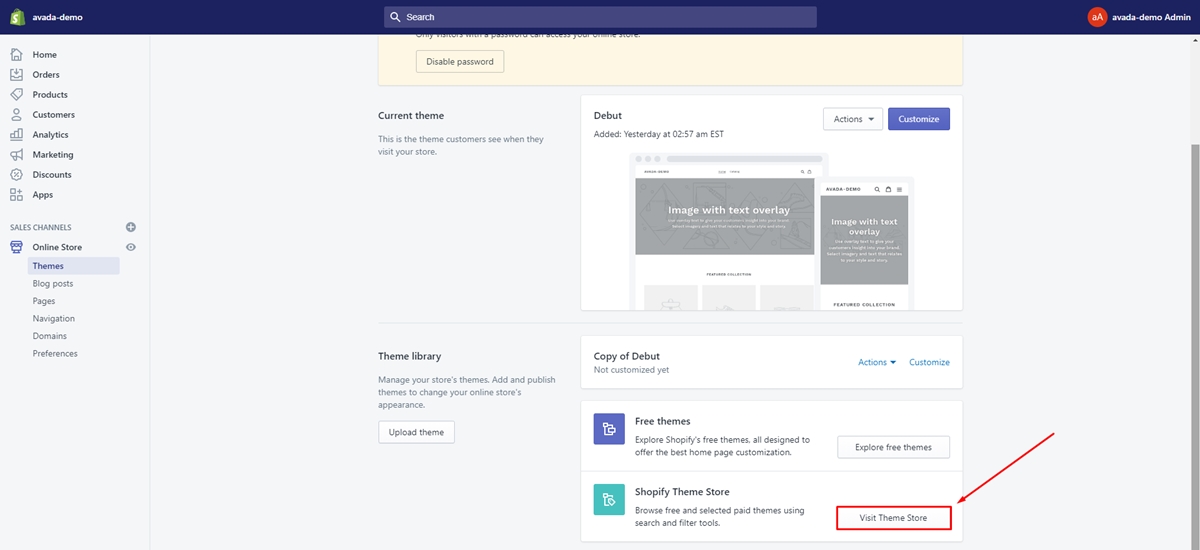Click the "Free themes" heading

[x=663, y=421]
